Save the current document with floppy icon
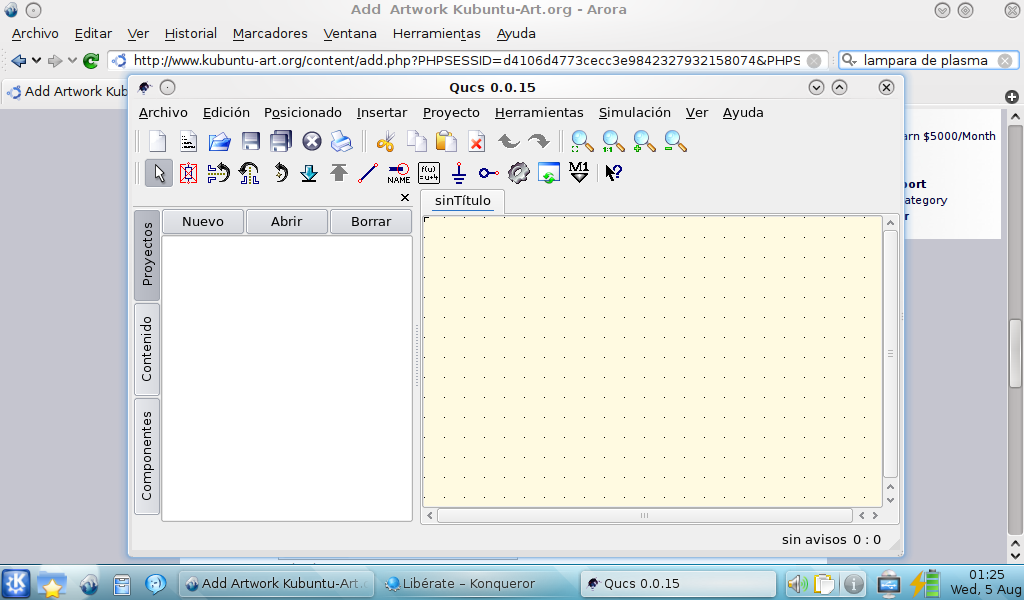The image size is (1024, 600). 251,141
